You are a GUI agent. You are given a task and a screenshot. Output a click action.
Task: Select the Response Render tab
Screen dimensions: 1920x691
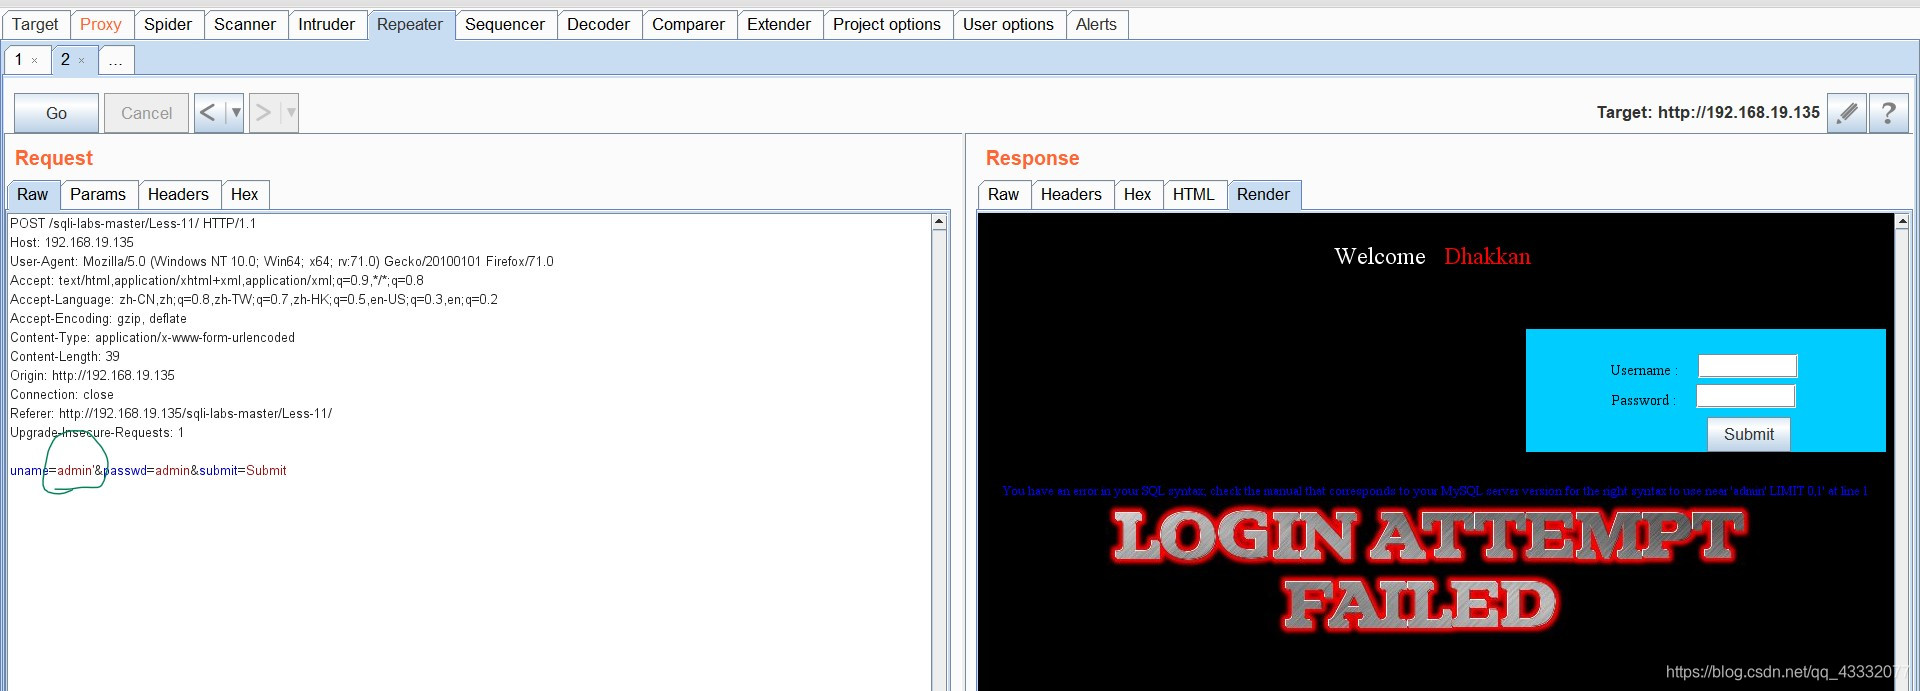point(1264,195)
